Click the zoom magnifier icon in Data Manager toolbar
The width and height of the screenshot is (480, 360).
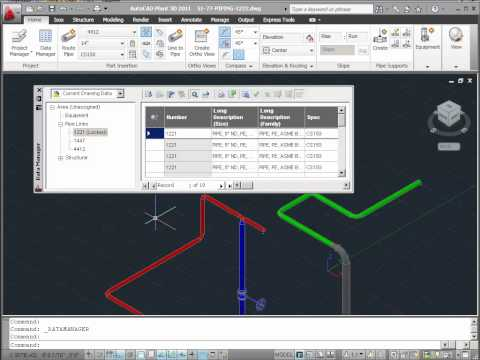pos(195,94)
